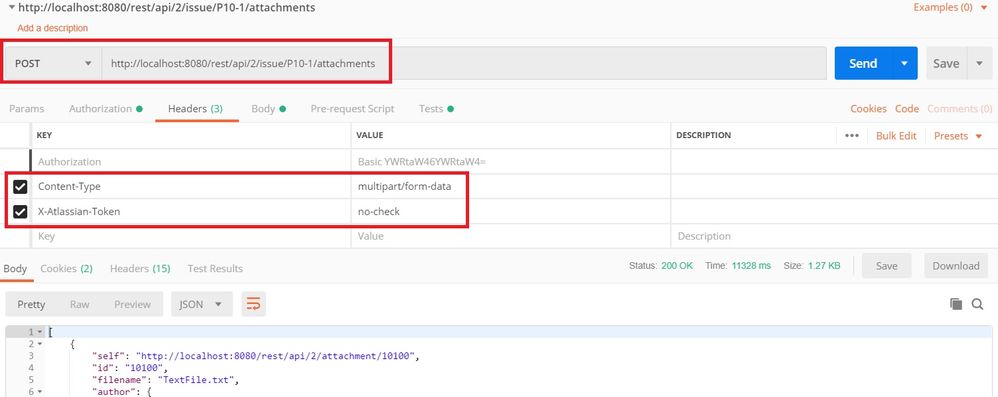Viewport: 998px width, 397px height.
Task: Open the Presets dropdown
Action: point(958,136)
